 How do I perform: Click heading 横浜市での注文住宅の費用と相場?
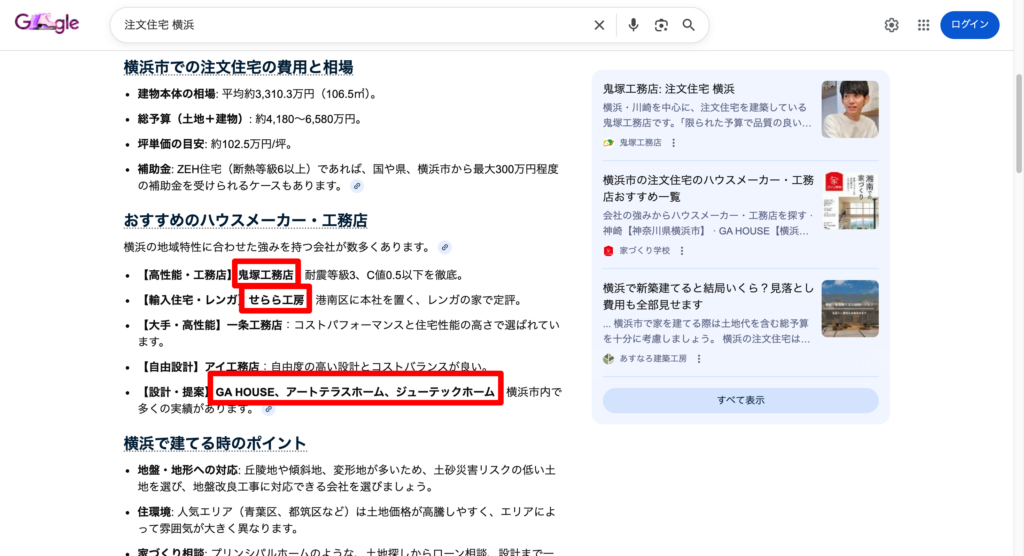(238, 67)
